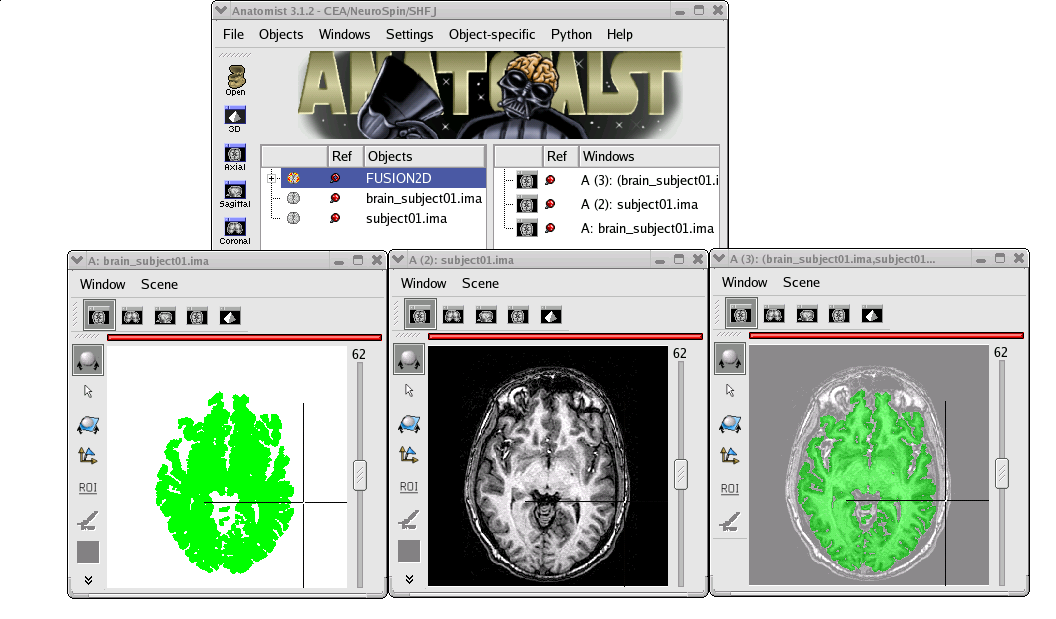Image resolution: width=1056 pixels, height=619 pixels.
Task: Show hidden tools chevron in subject01.ima window
Action: point(409,580)
